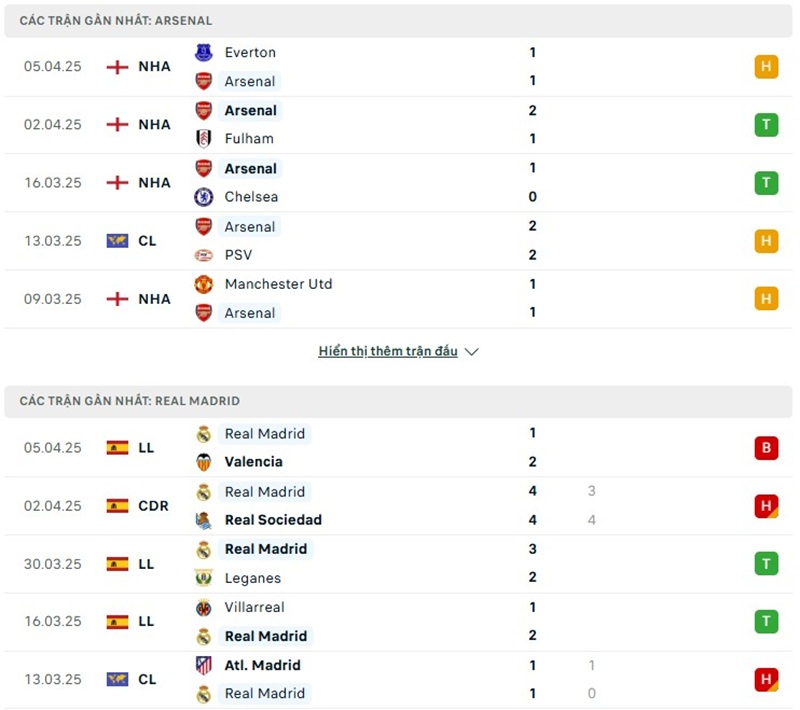800x710 pixels.
Task: Click the Villarreal club crest icon
Action: click(x=204, y=608)
